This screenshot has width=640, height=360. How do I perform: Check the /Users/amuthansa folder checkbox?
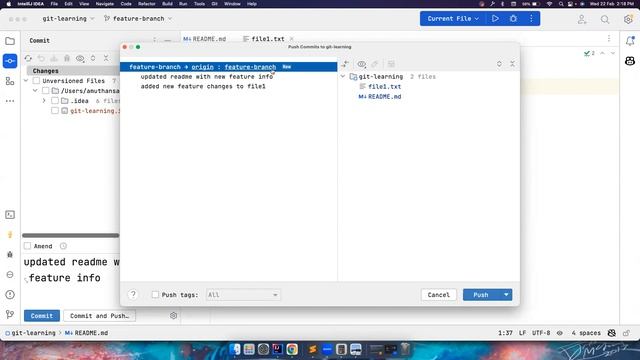click(x=46, y=91)
